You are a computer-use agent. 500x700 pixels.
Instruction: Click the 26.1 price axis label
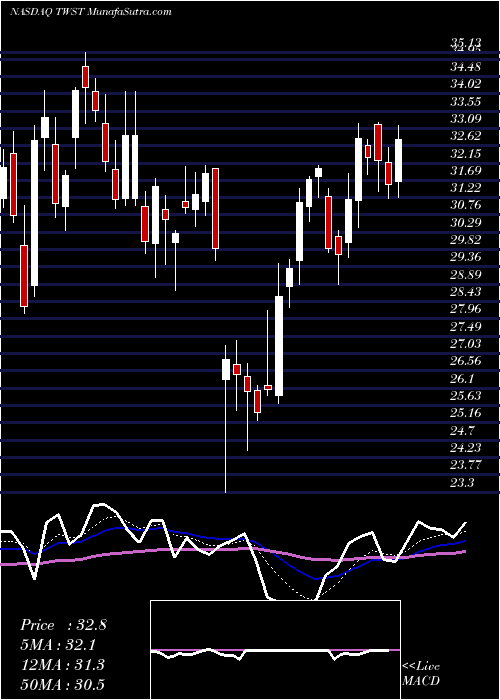click(x=462, y=379)
